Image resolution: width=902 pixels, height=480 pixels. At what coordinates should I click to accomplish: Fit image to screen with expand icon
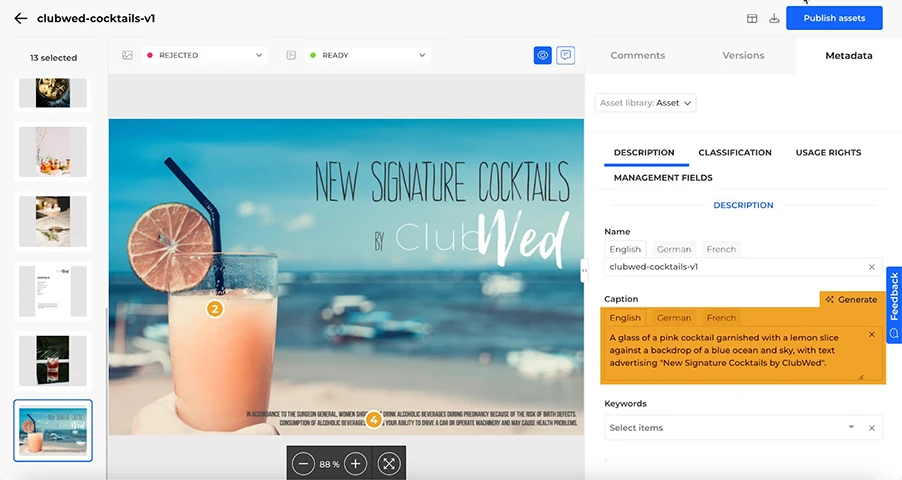click(389, 464)
